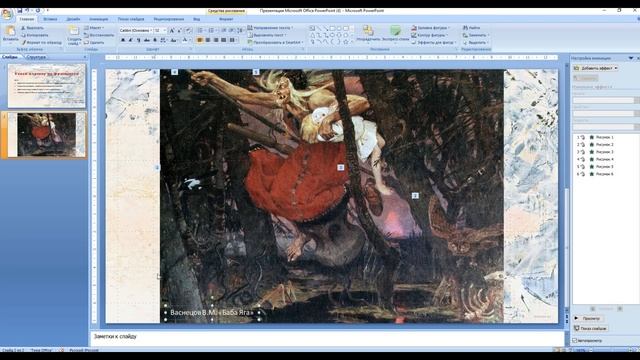Delete the slide with Удалить
Image resolution: width=640 pixels, height=360 pixels.
point(94,42)
